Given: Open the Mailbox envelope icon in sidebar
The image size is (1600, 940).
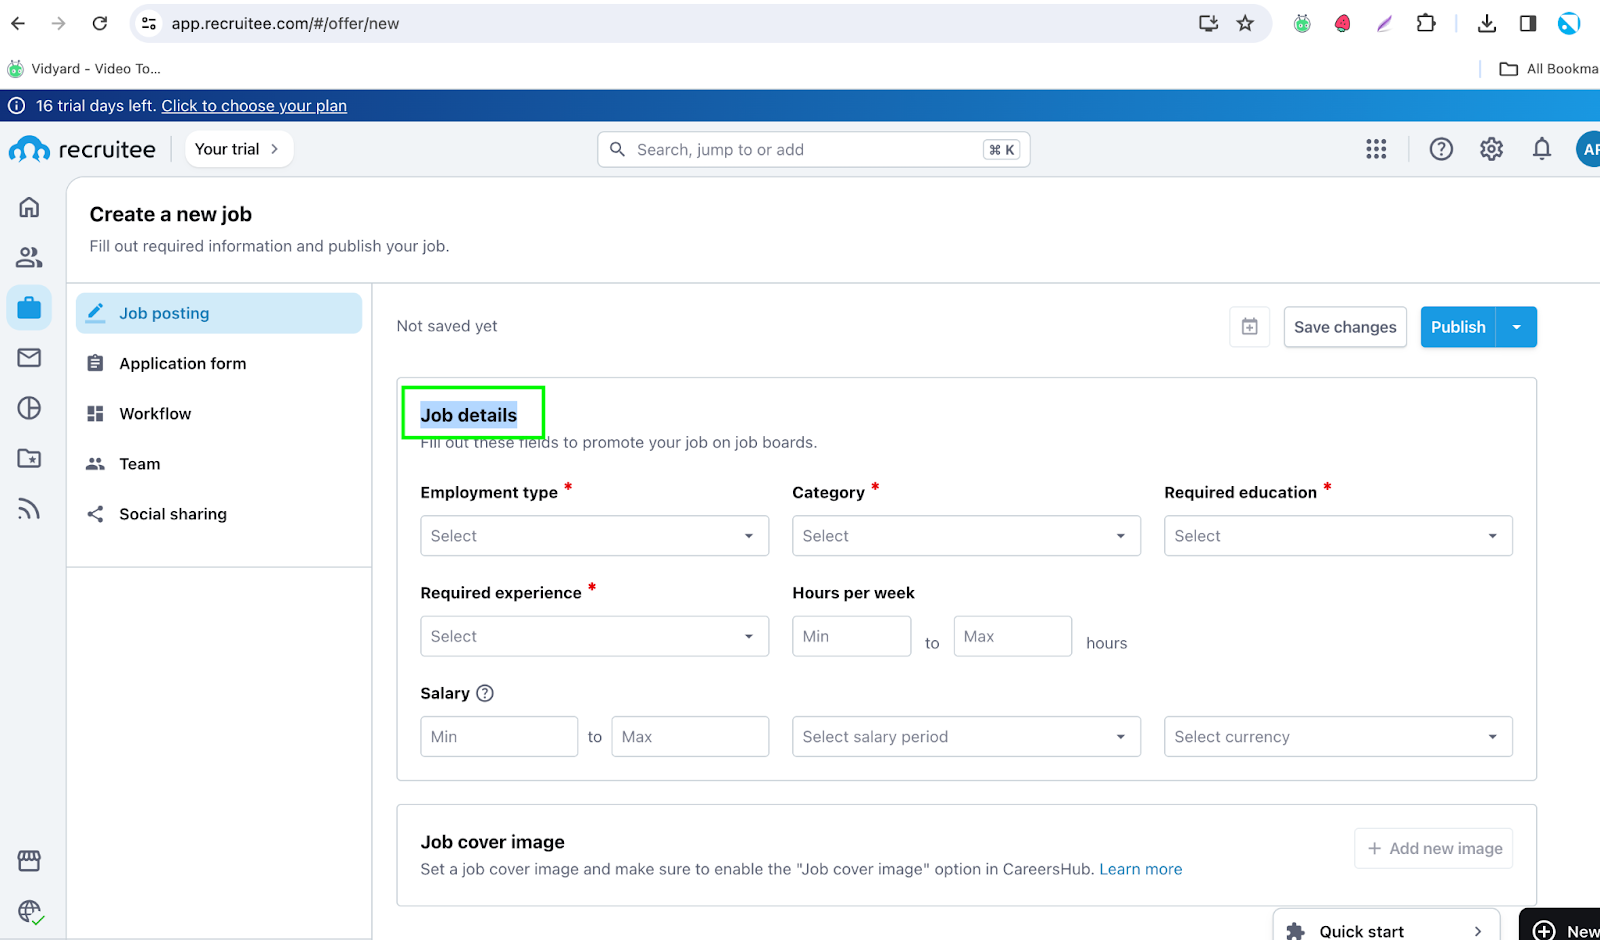Looking at the screenshot, I should [x=29, y=358].
